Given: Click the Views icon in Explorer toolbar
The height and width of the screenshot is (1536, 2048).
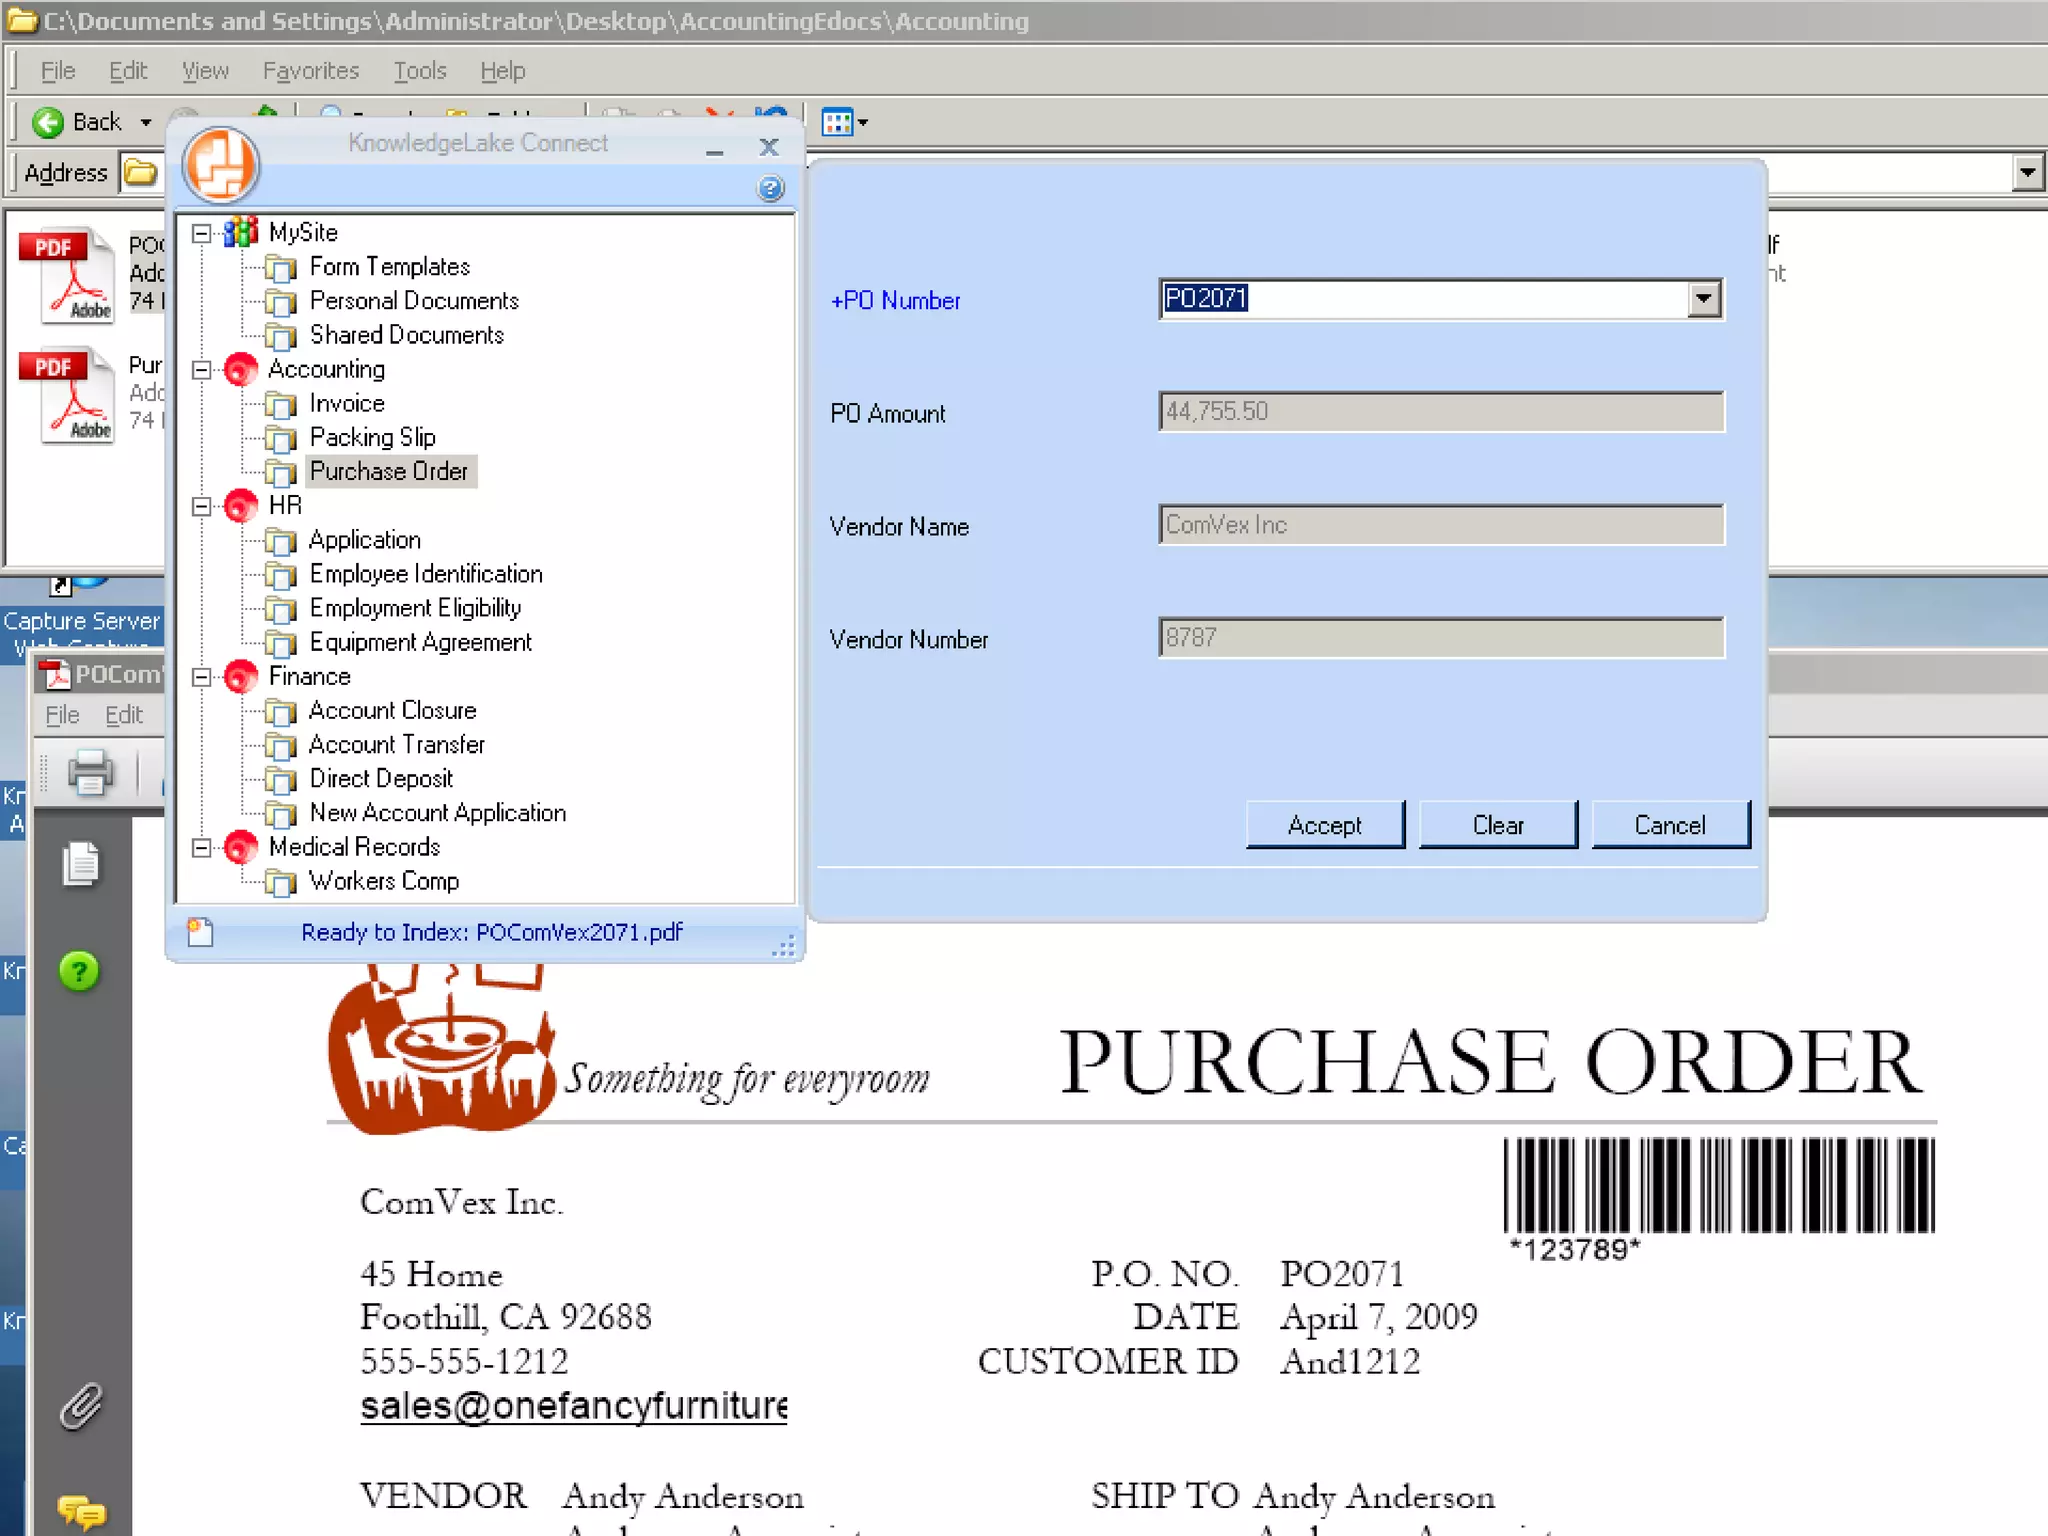Looking at the screenshot, I should [837, 122].
